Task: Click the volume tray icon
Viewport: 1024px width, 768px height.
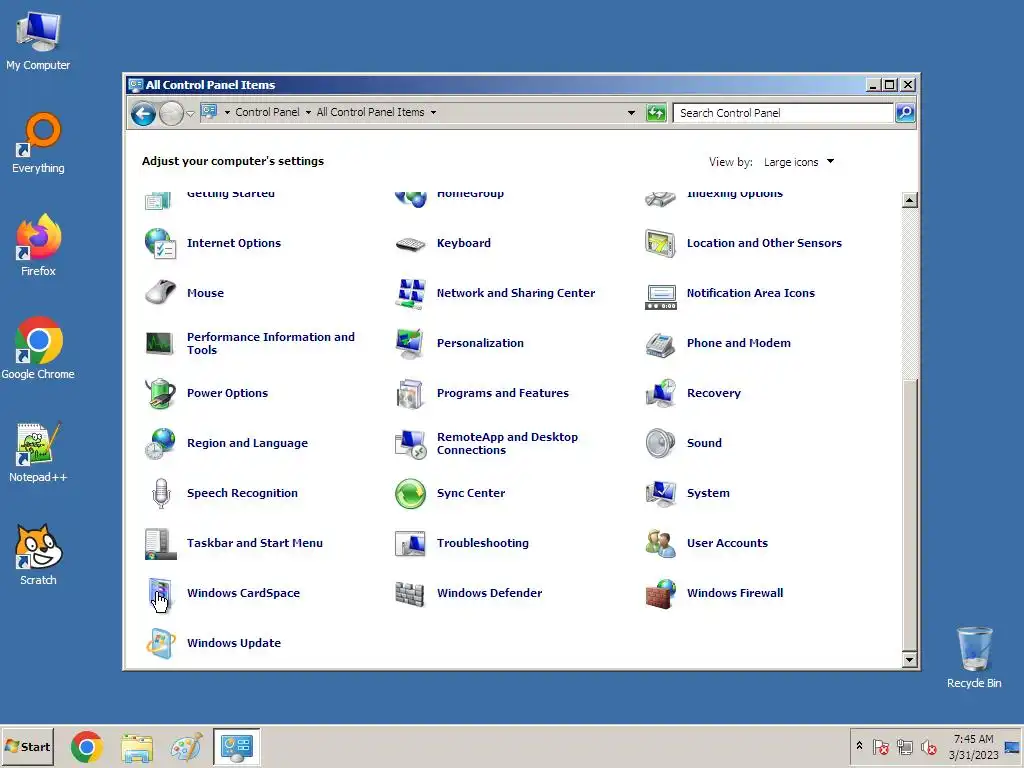Action: click(x=929, y=747)
